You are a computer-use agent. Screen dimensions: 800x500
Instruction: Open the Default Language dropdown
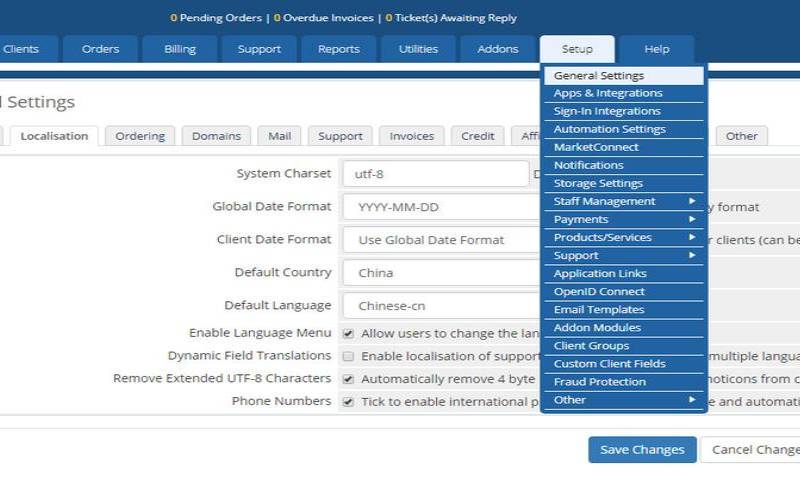440,306
